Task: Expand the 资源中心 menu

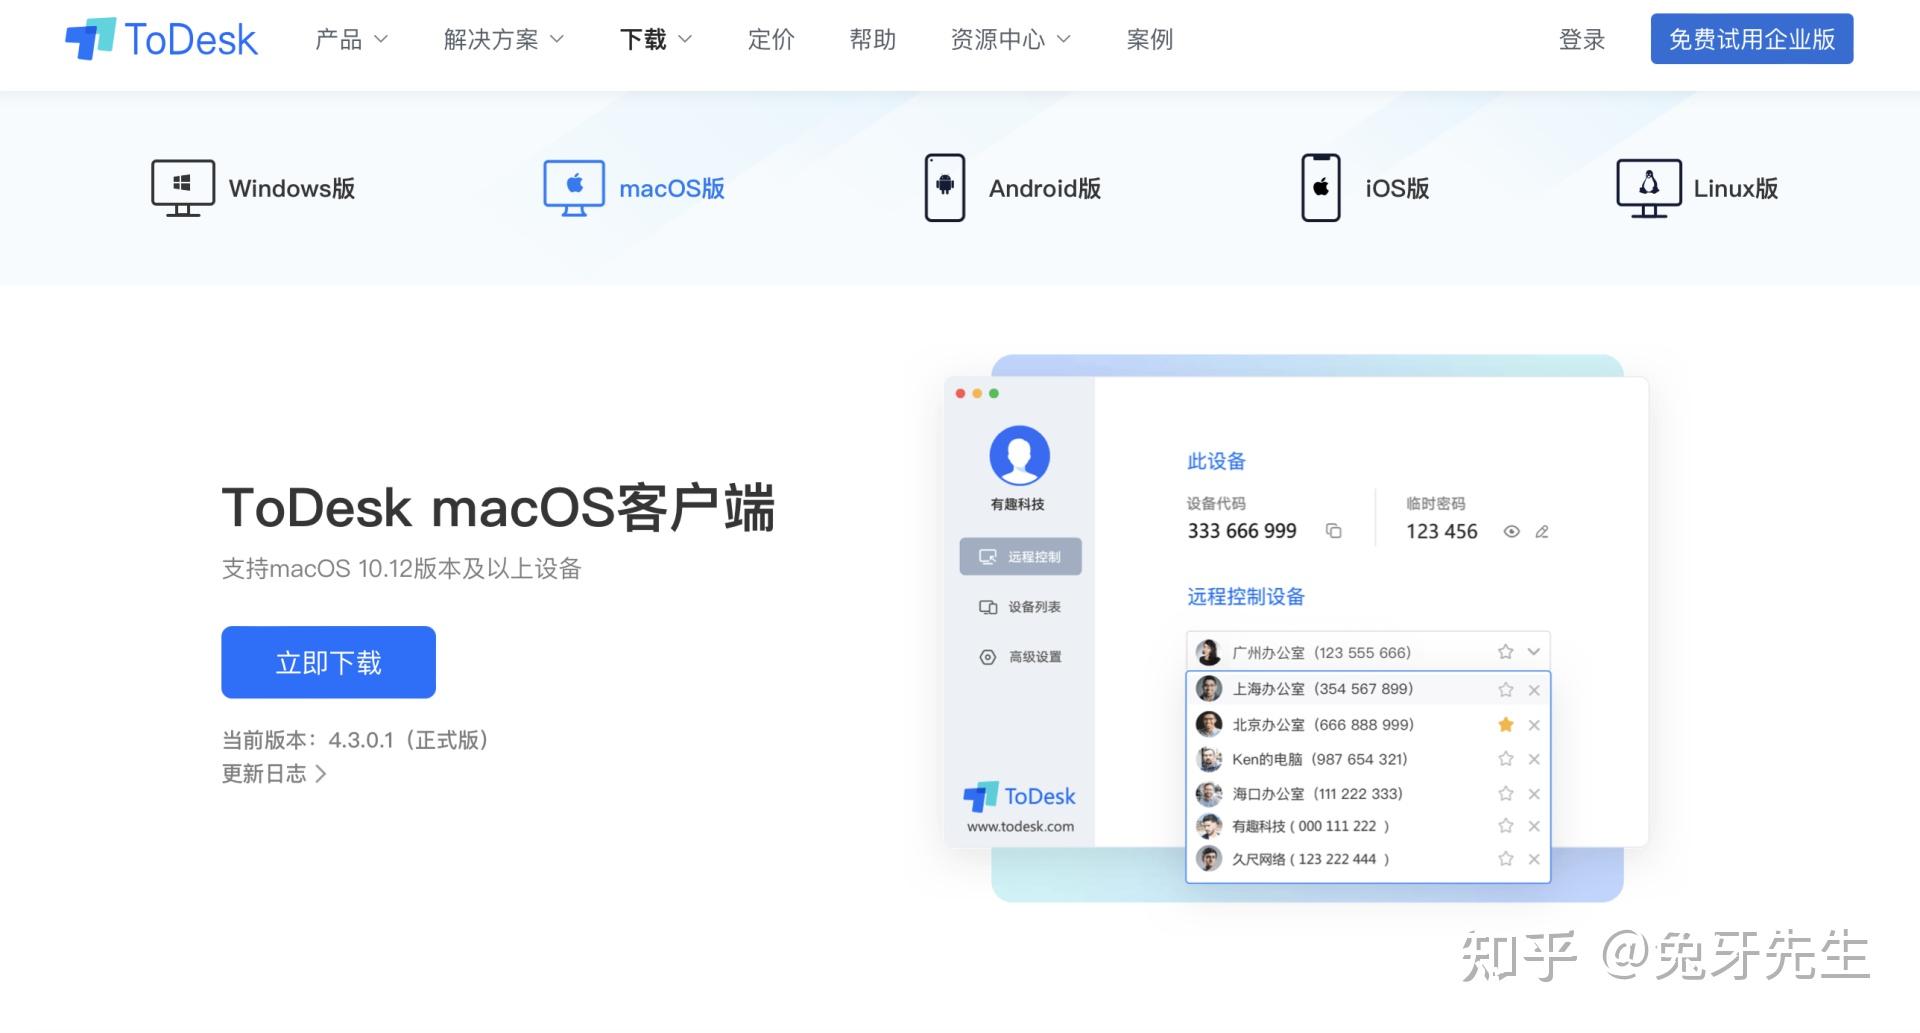Action: click(1010, 39)
